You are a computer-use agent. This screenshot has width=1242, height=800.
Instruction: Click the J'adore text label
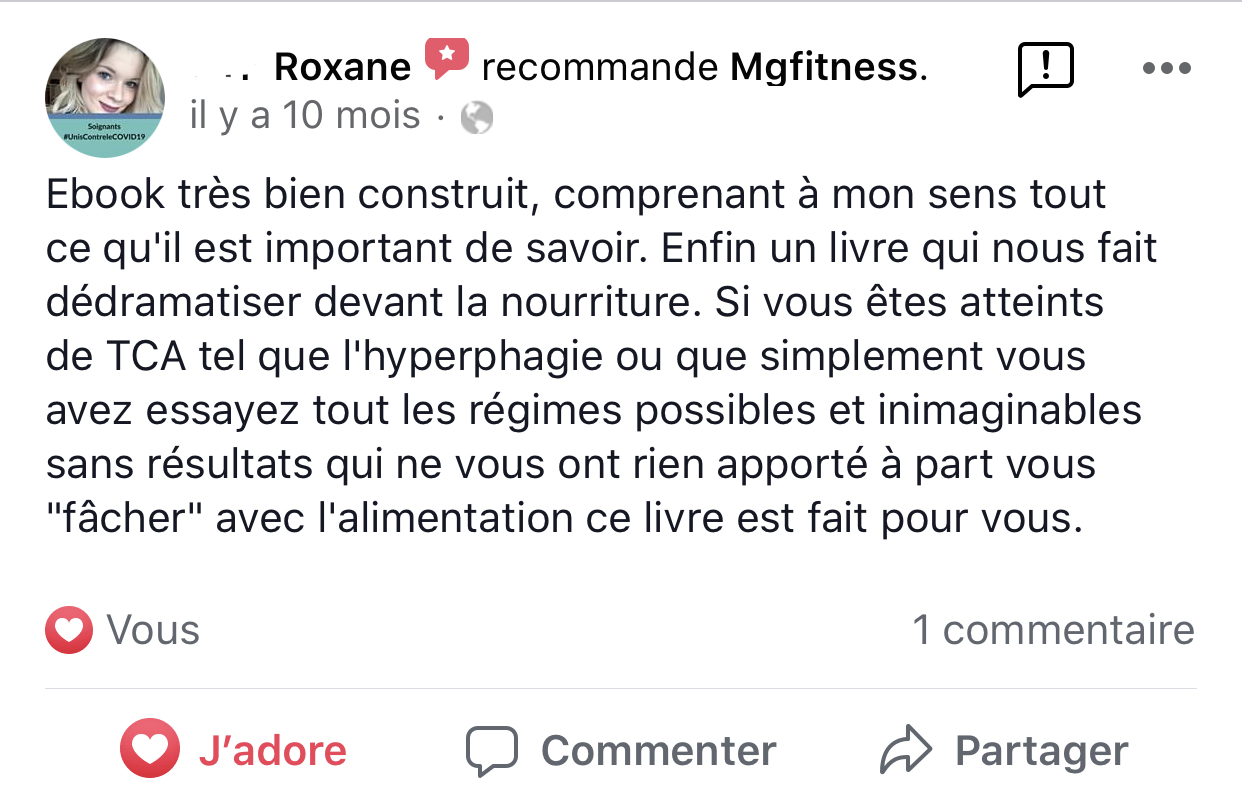point(273,751)
